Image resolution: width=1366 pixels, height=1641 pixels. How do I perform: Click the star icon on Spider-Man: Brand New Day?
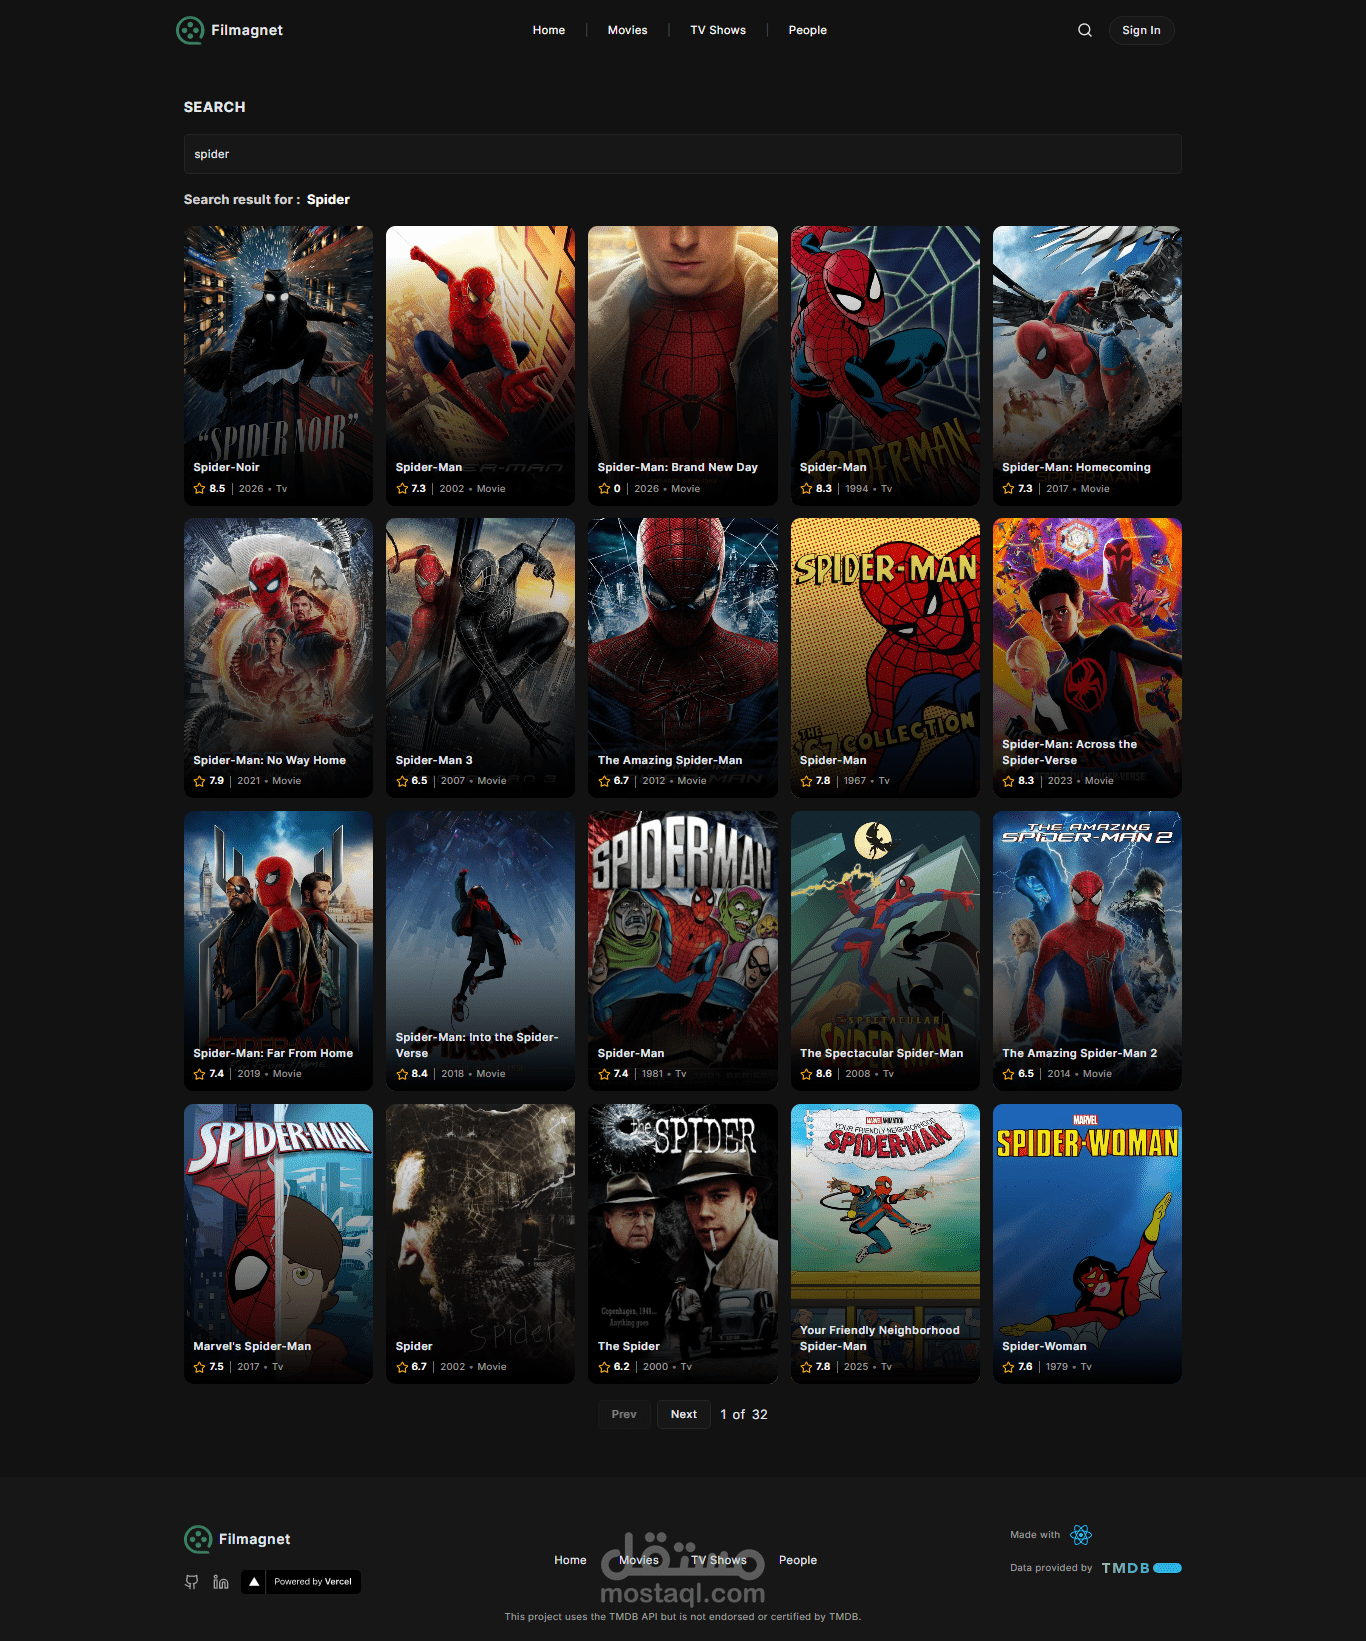coord(604,489)
